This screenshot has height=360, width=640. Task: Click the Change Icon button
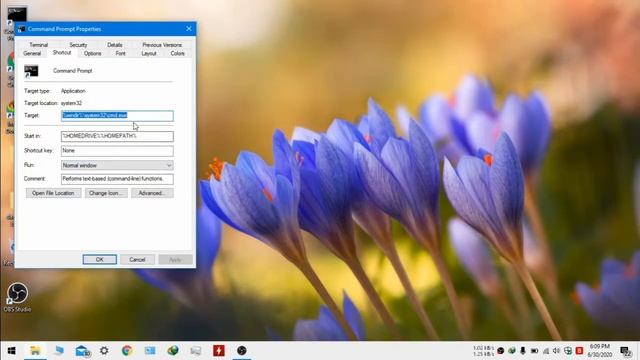pos(106,193)
